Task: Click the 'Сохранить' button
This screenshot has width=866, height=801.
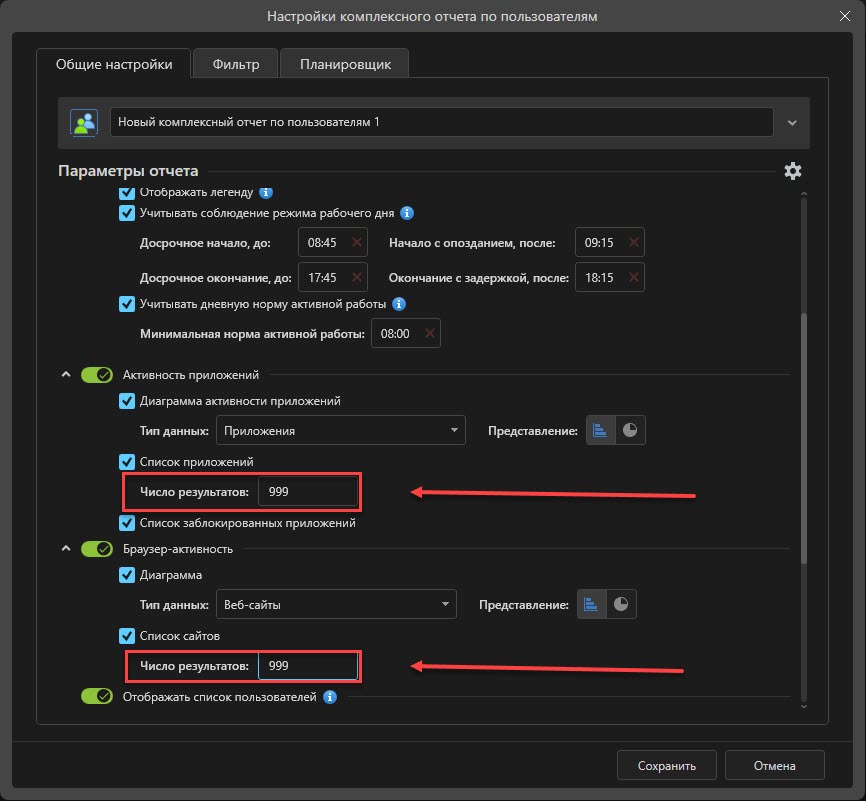Action: (667, 765)
